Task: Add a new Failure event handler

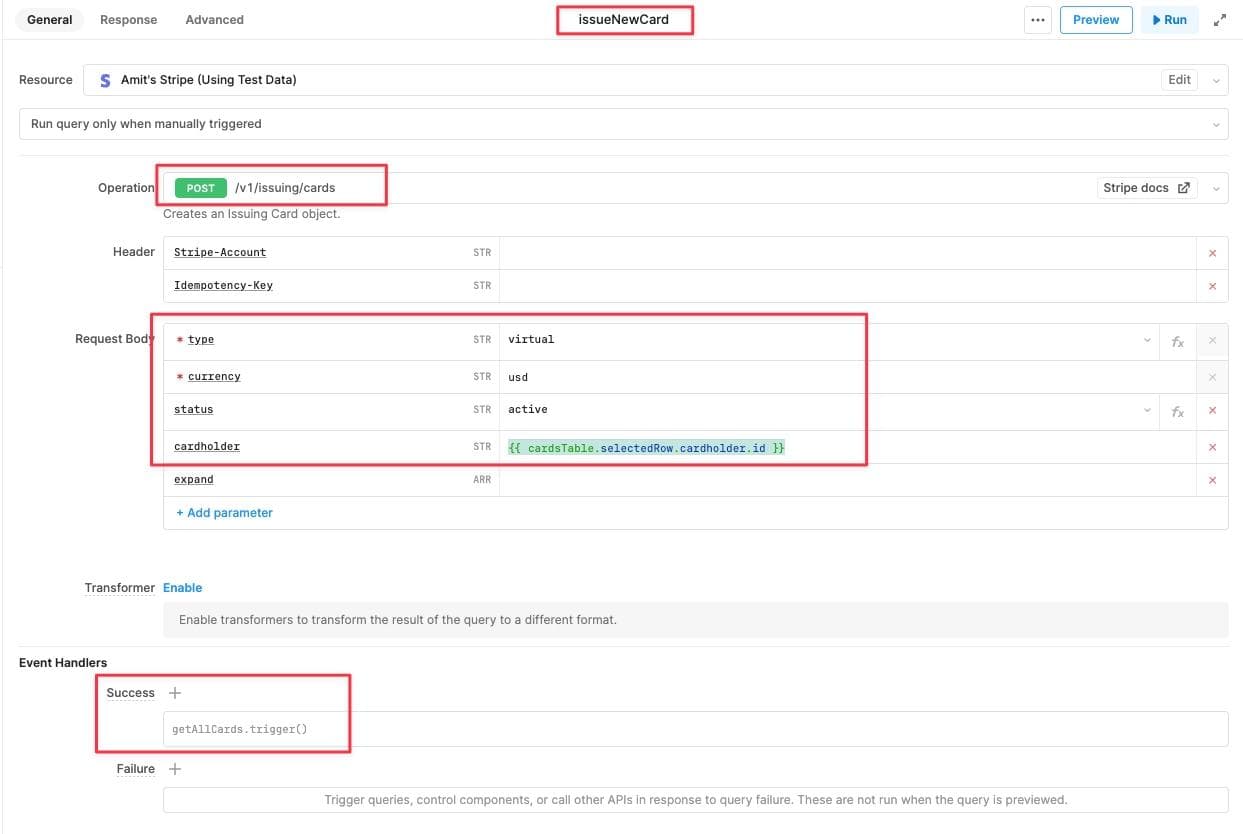Action: [175, 768]
